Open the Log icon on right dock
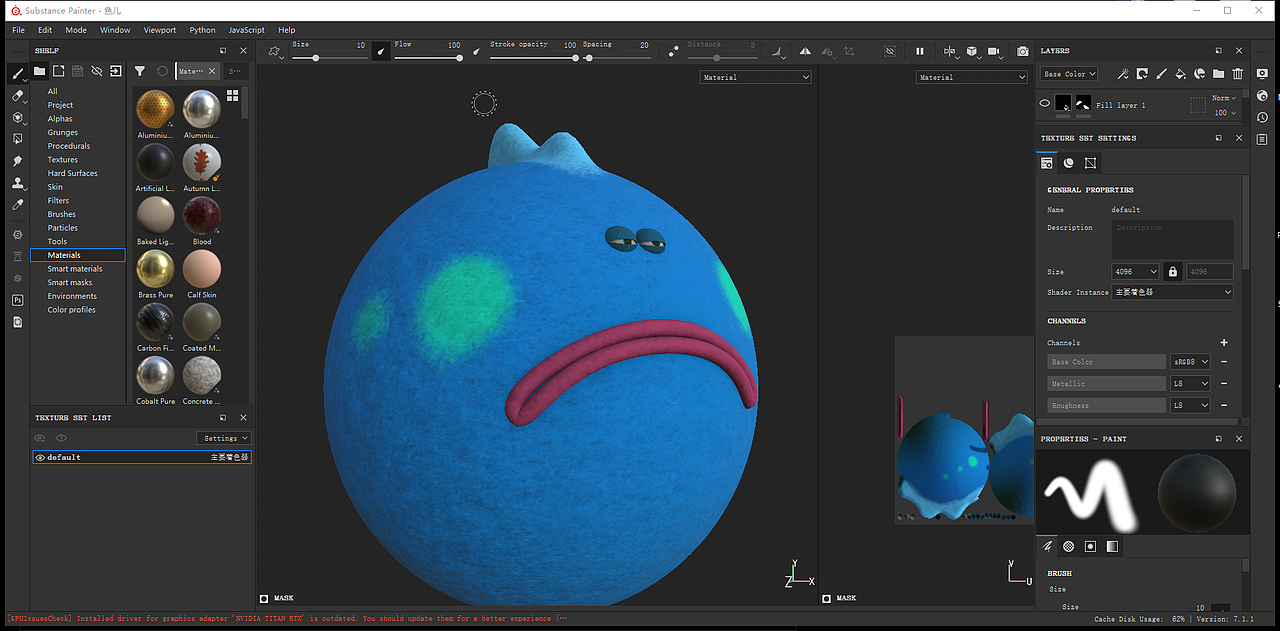The width and height of the screenshot is (1280, 631). 1262,140
